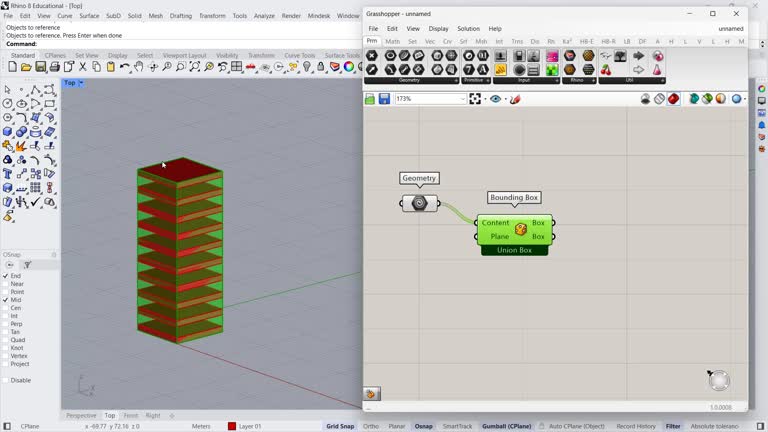This screenshot has height=432, width=768.
Task: Select the Pan view hand icon
Action: pyautogui.click(x=139, y=67)
